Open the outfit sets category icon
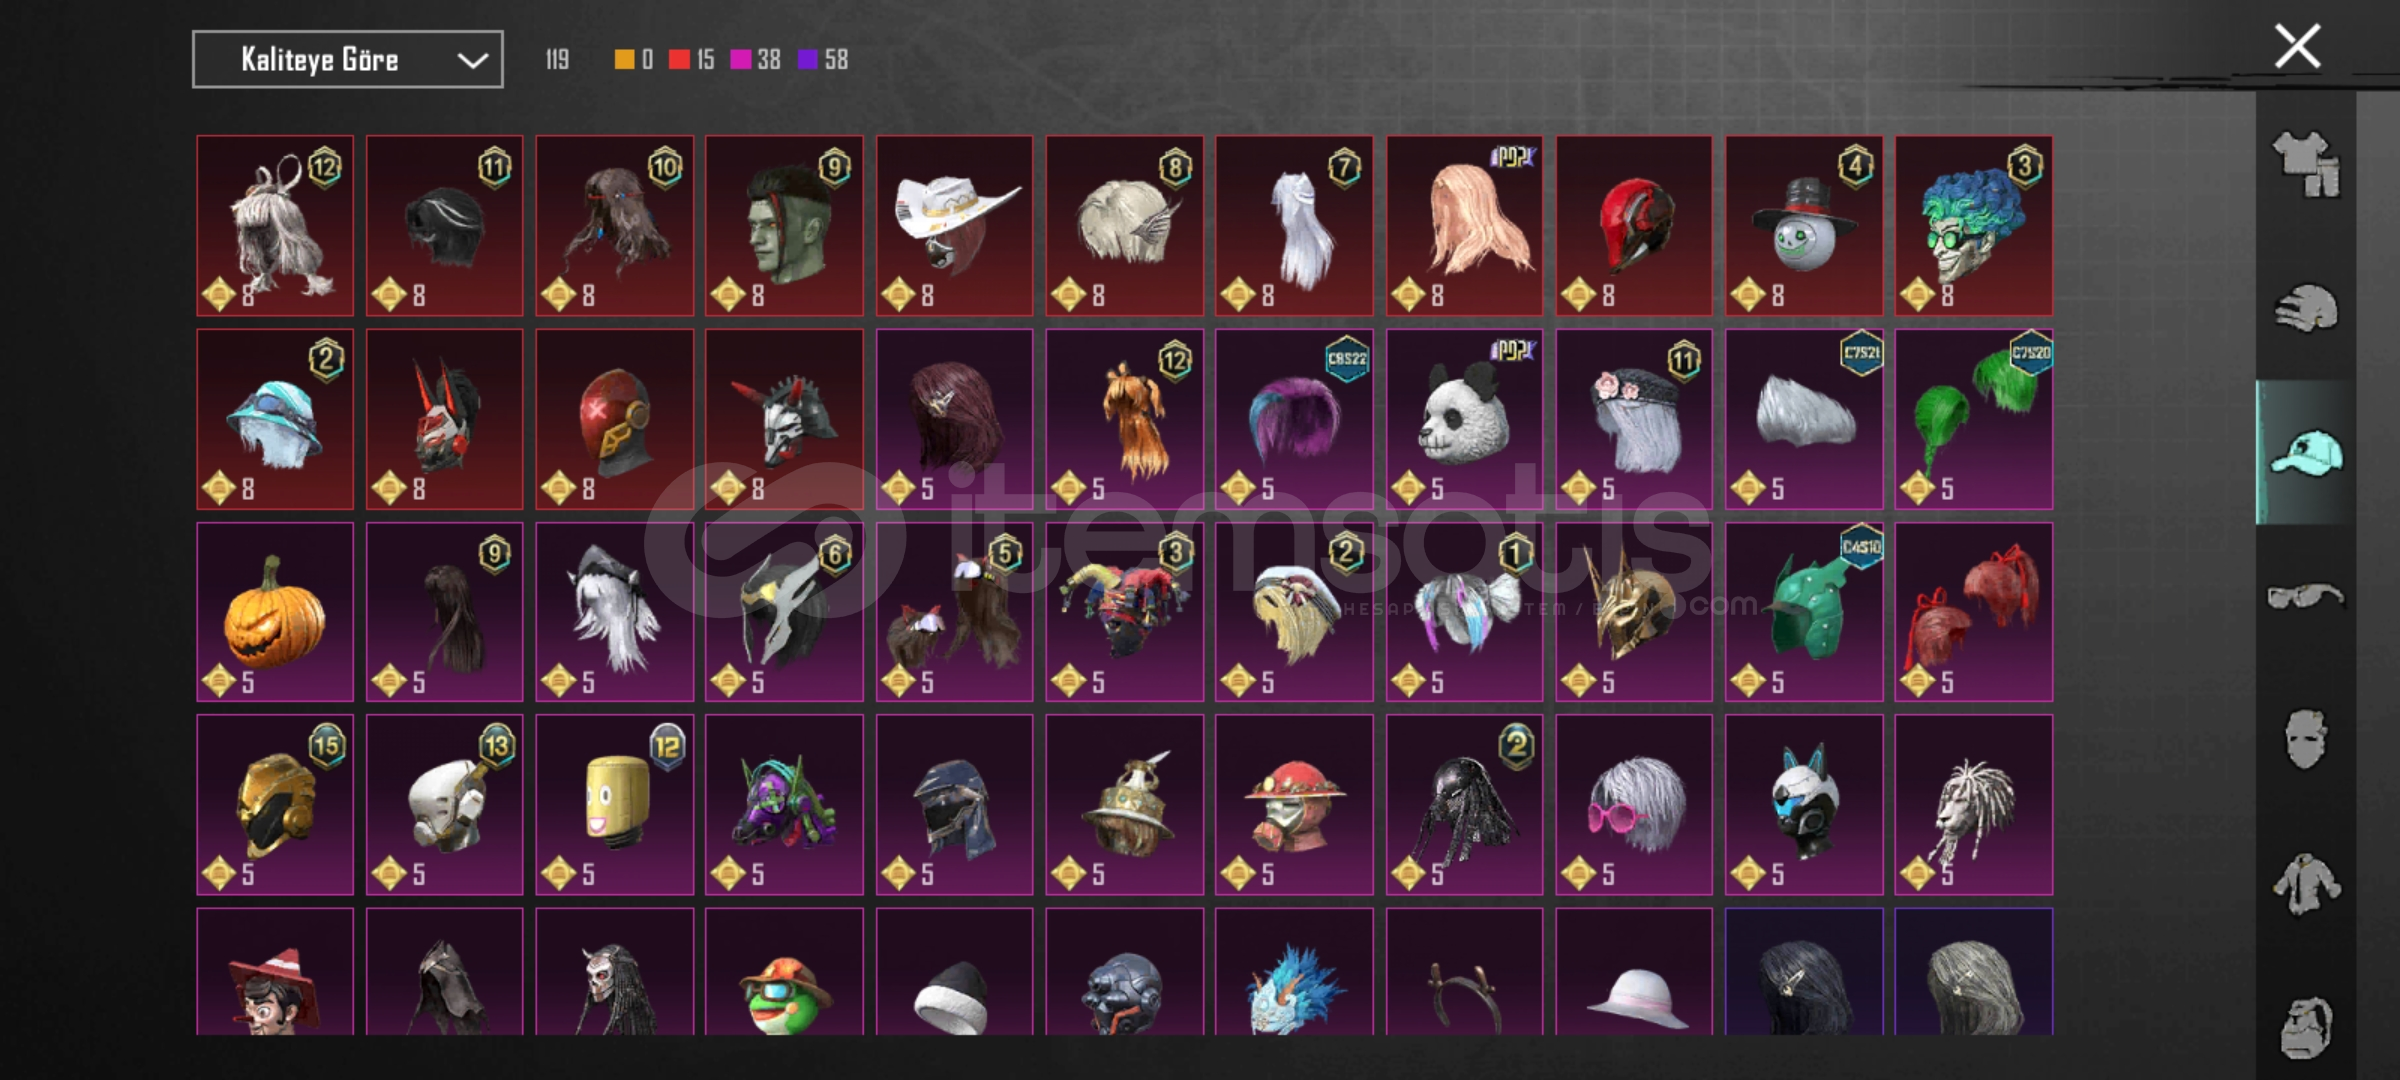This screenshot has height=1080, width=2400. click(2307, 164)
